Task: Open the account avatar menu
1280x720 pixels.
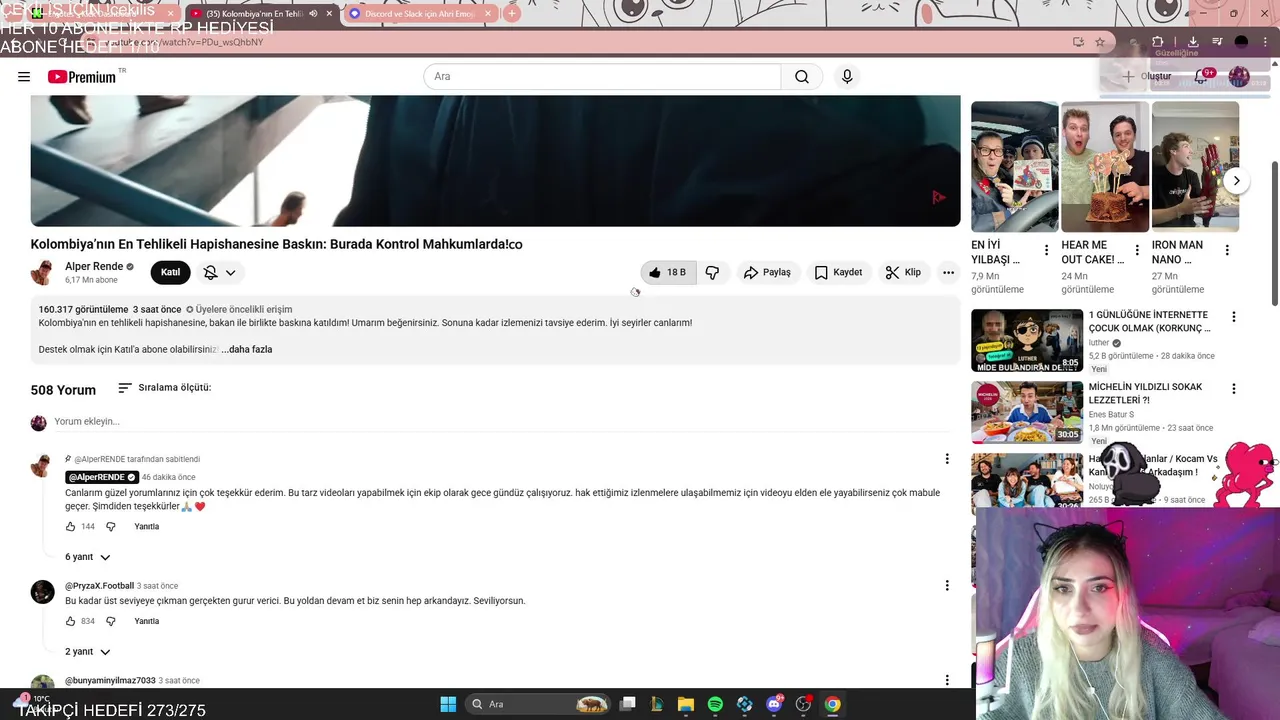Action: [1239, 77]
